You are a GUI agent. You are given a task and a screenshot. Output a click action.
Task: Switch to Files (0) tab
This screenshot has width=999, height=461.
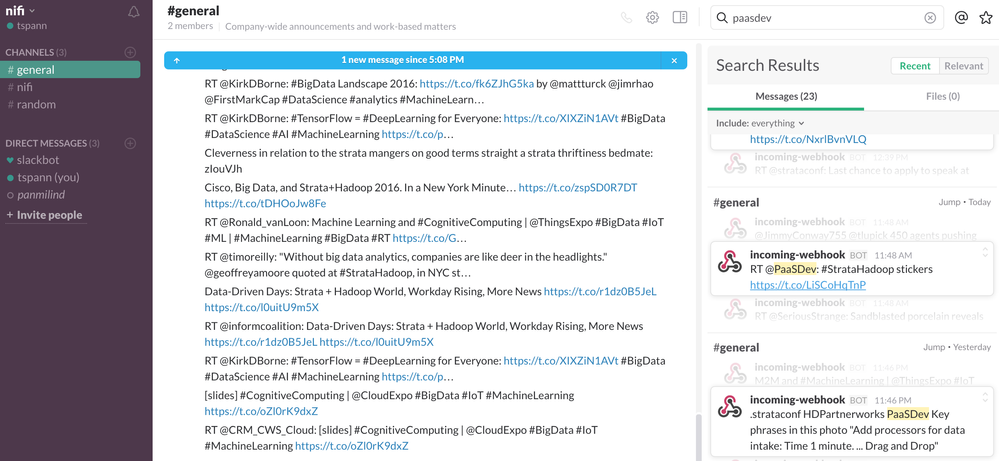[942, 96]
